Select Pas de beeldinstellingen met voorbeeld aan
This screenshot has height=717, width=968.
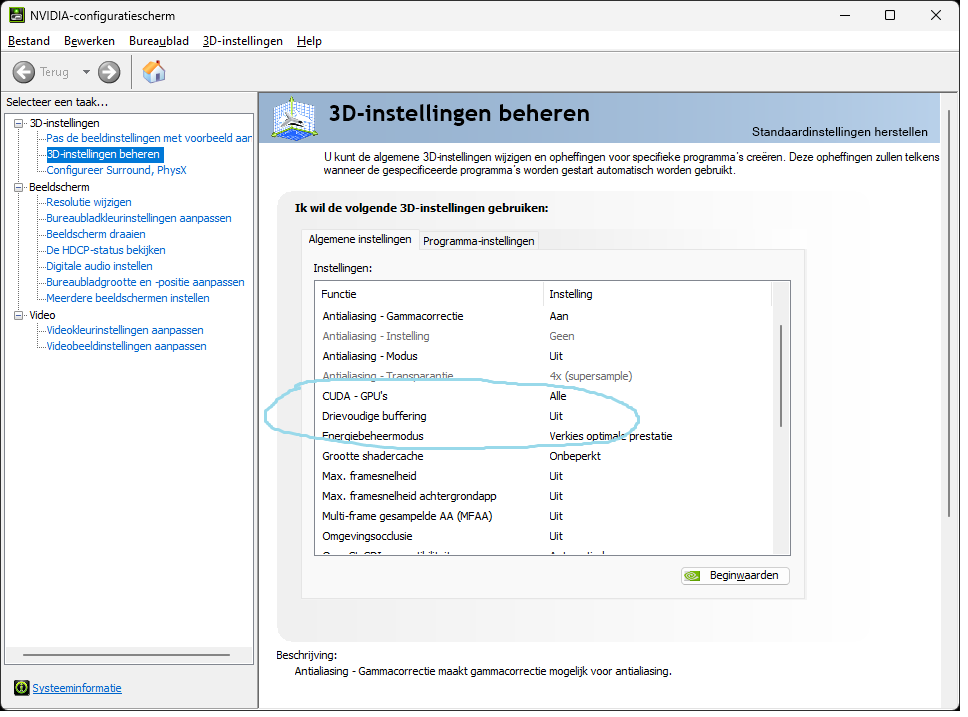pyautogui.click(x=149, y=138)
